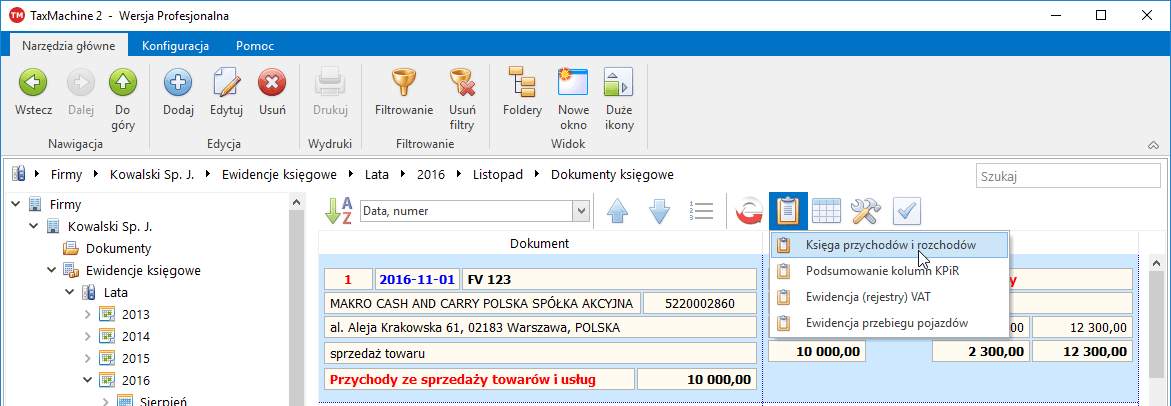Select the FV 123 document number
This screenshot has height=406, width=1171.
click(x=609, y=281)
